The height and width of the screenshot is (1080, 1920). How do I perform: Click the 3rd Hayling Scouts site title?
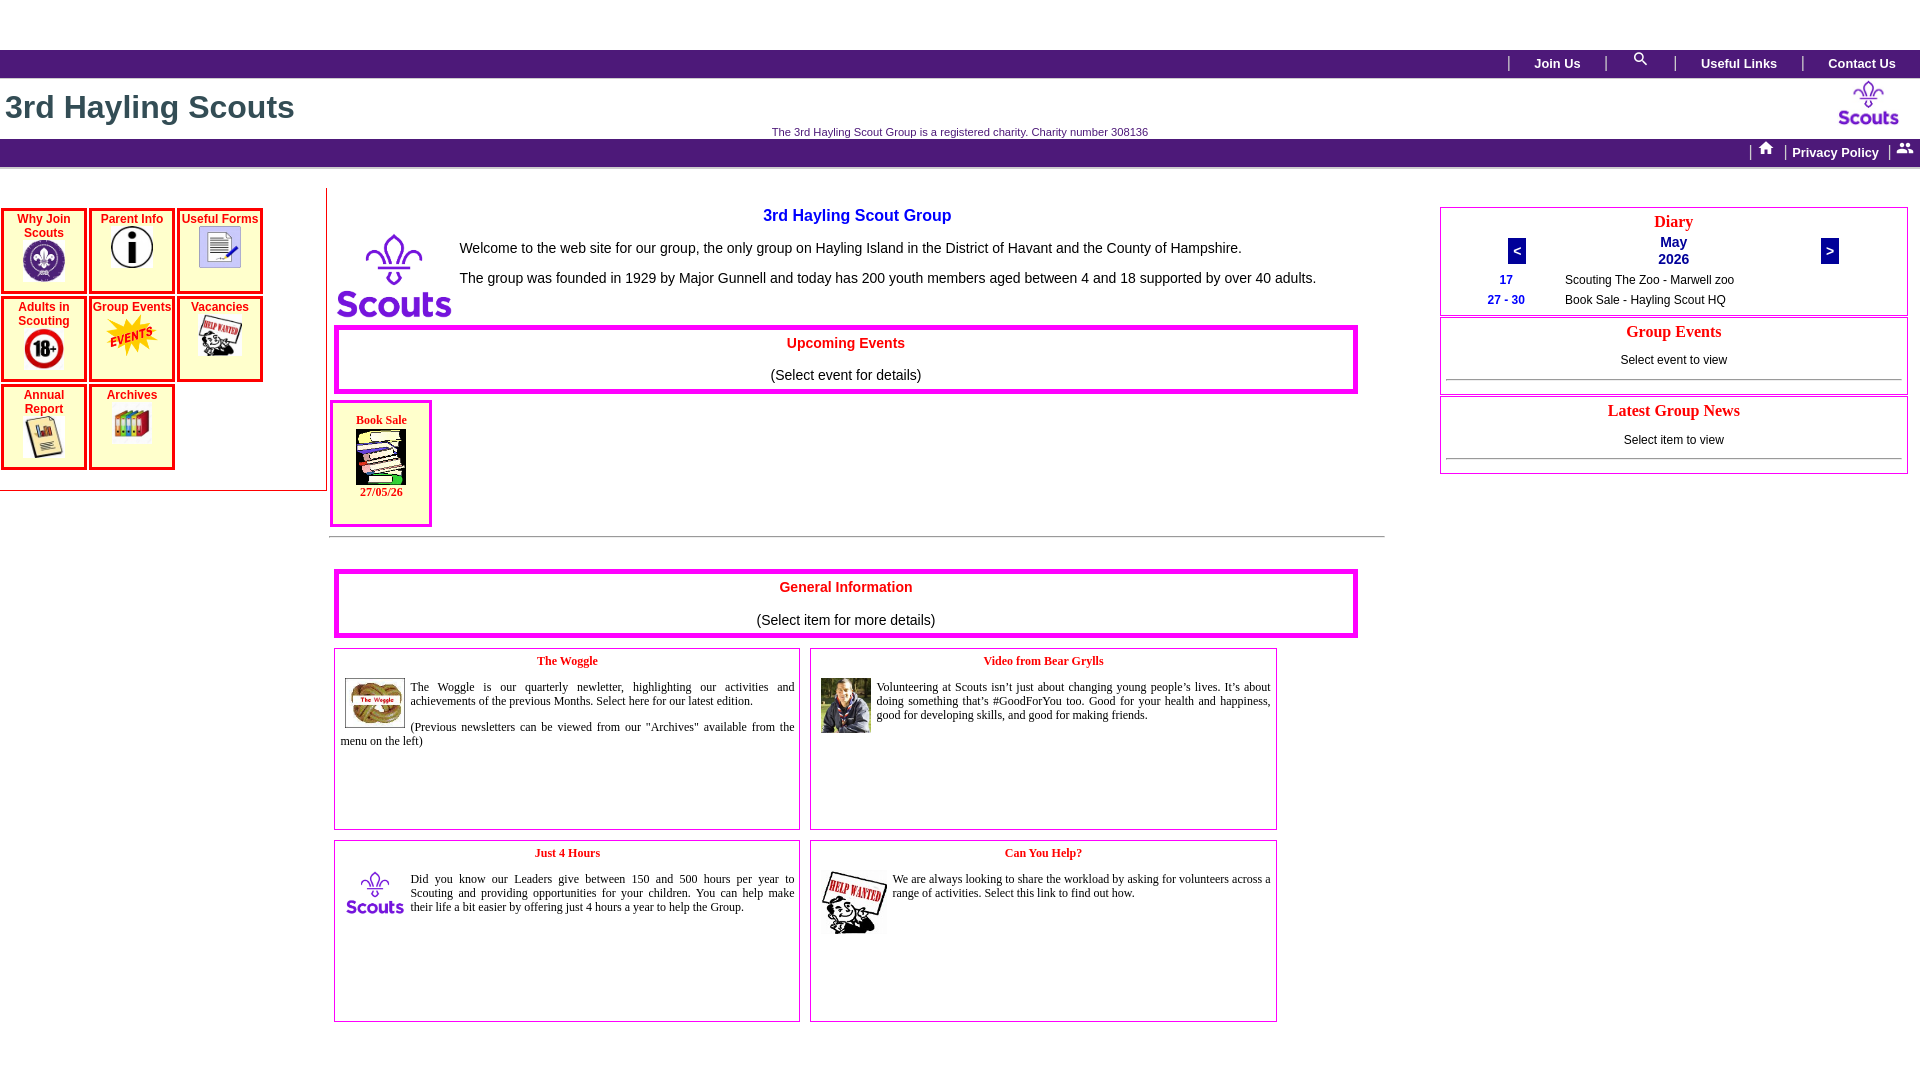click(150, 107)
